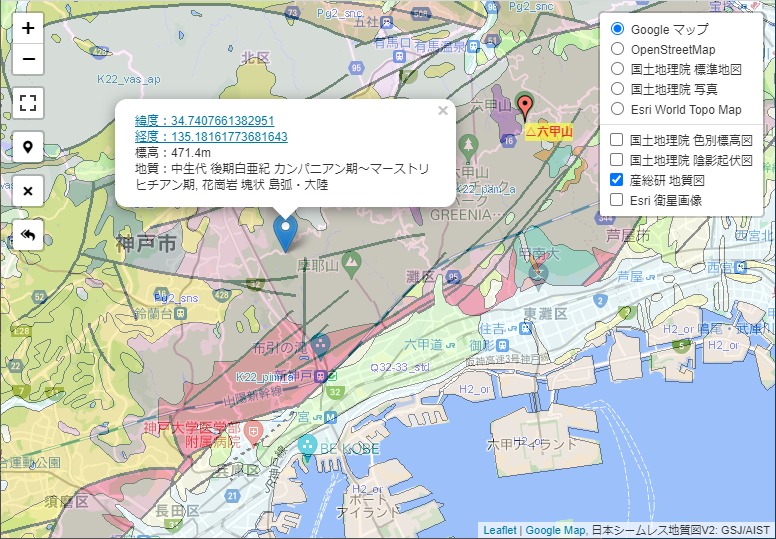Click the 摩耶山 mountain icon
Image resolution: width=776 pixels, height=539 pixels.
click(x=351, y=263)
